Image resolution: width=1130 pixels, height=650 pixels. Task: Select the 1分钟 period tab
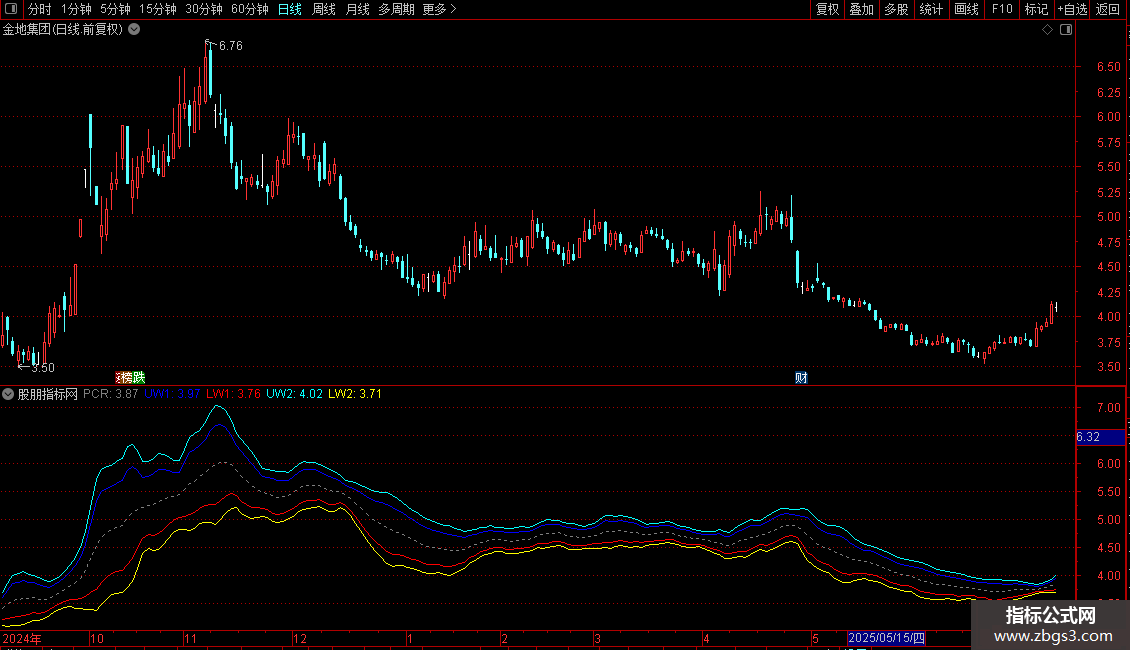click(76, 9)
